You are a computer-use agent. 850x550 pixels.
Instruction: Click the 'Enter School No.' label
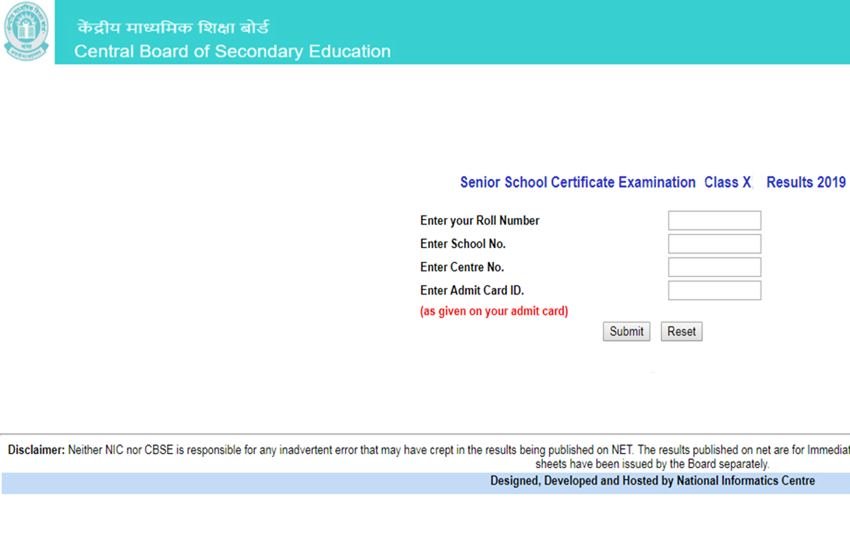[x=463, y=244]
